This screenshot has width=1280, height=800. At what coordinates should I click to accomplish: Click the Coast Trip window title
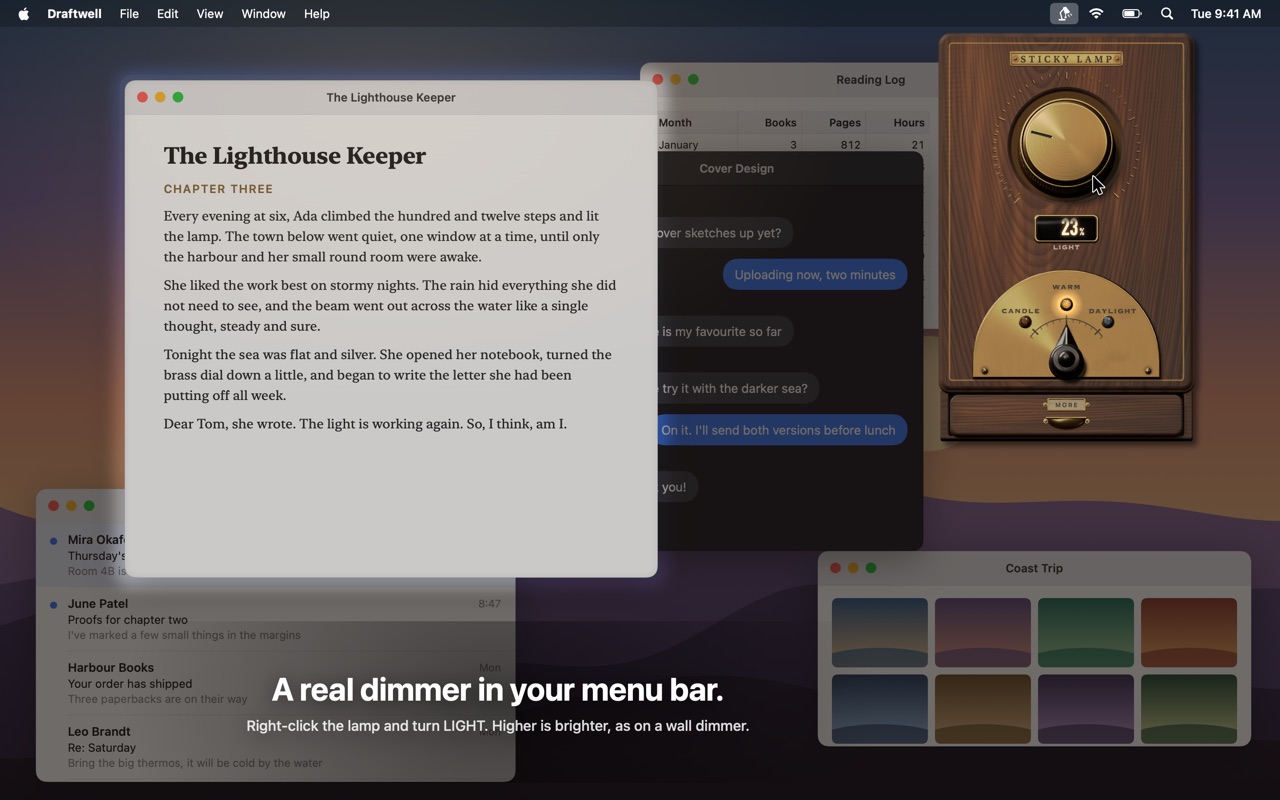1034,568
